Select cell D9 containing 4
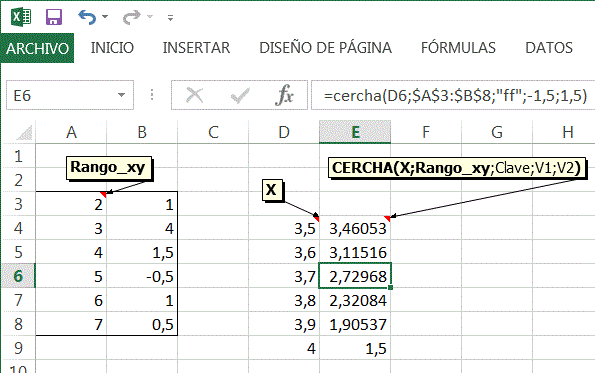This screenshot has width=595, height=373. tap(284, 348)
